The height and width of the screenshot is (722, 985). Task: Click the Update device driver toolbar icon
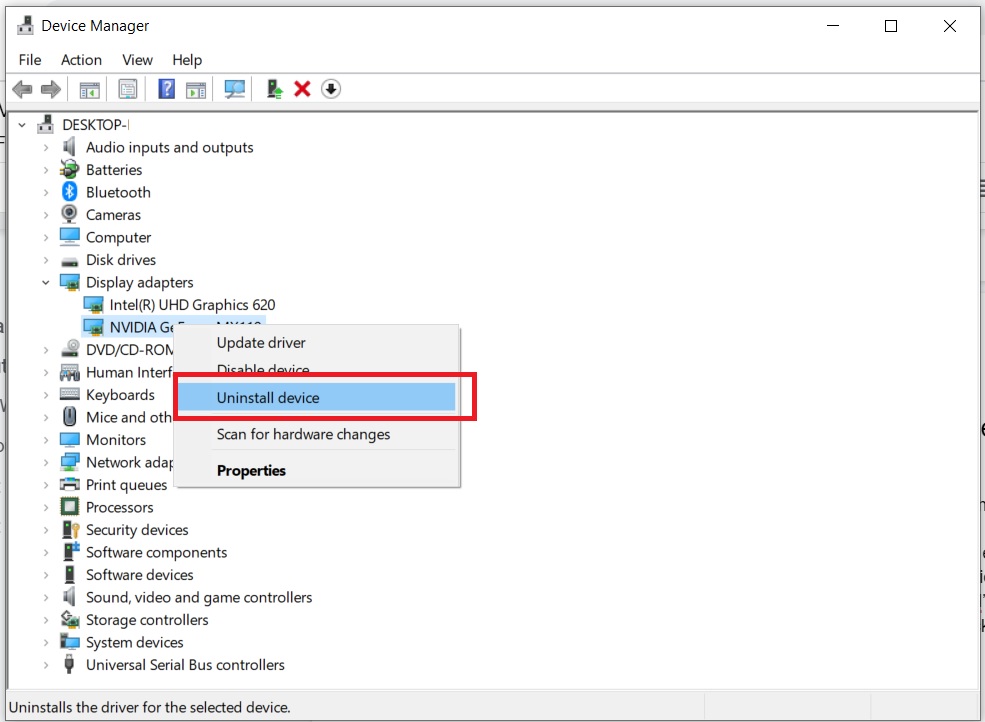coord(275,89)
